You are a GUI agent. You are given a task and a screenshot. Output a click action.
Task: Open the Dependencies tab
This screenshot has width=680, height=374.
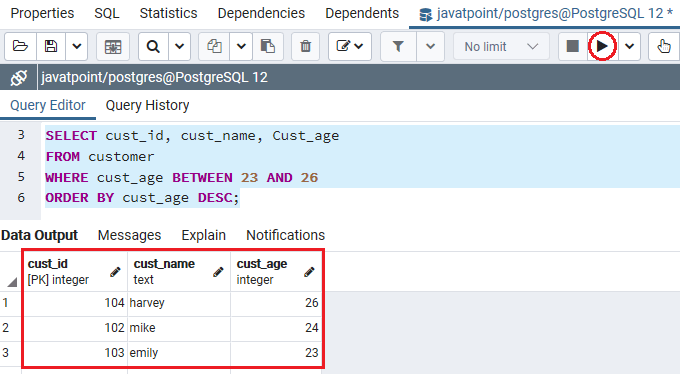[x=261, y=13]
